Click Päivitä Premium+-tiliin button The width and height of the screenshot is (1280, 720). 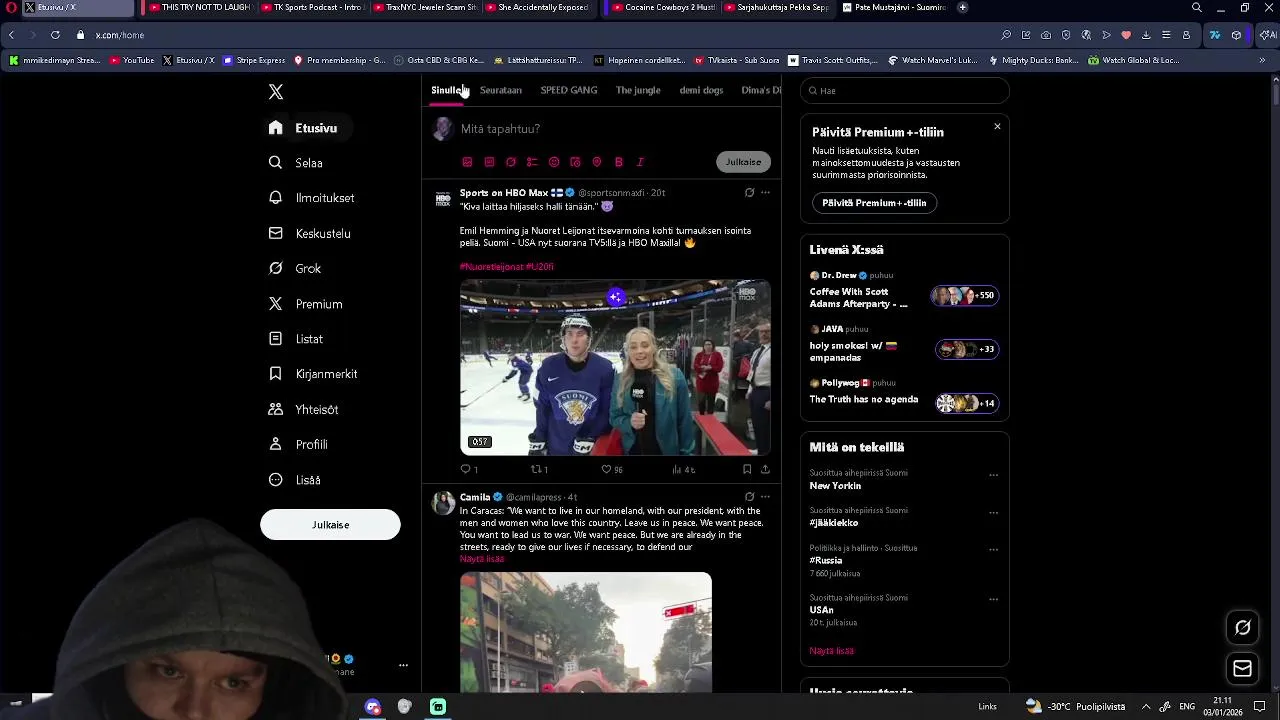[x=874, y=203]
